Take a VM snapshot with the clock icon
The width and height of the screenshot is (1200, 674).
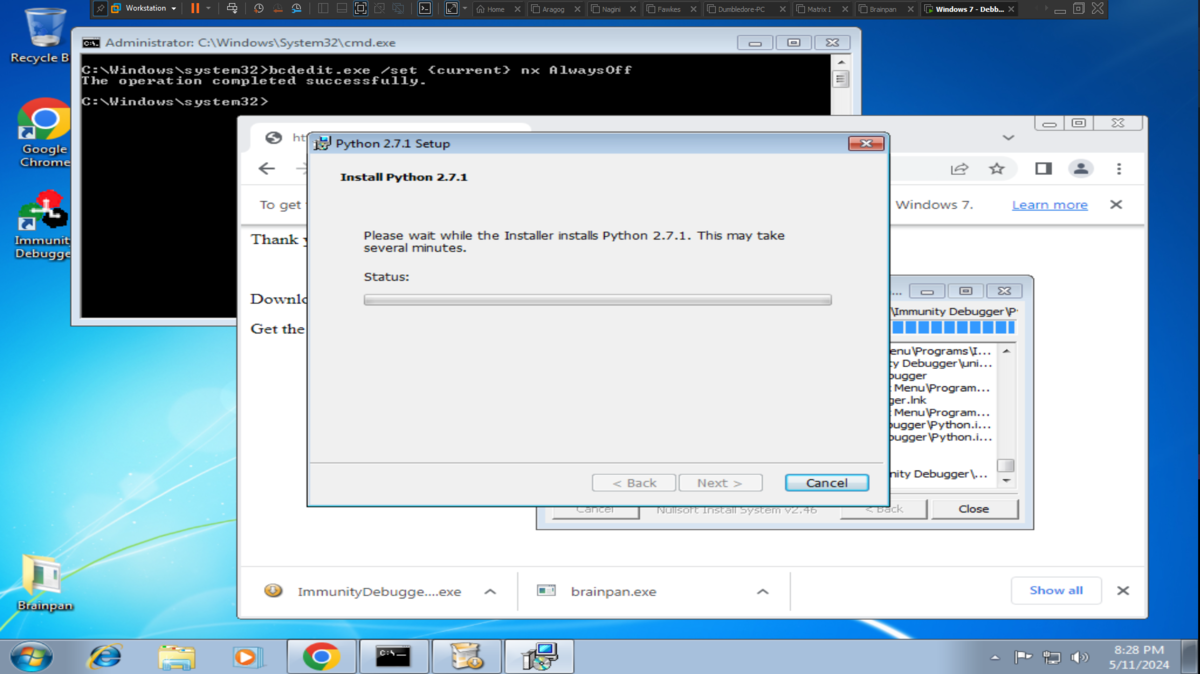pos(259,8)
